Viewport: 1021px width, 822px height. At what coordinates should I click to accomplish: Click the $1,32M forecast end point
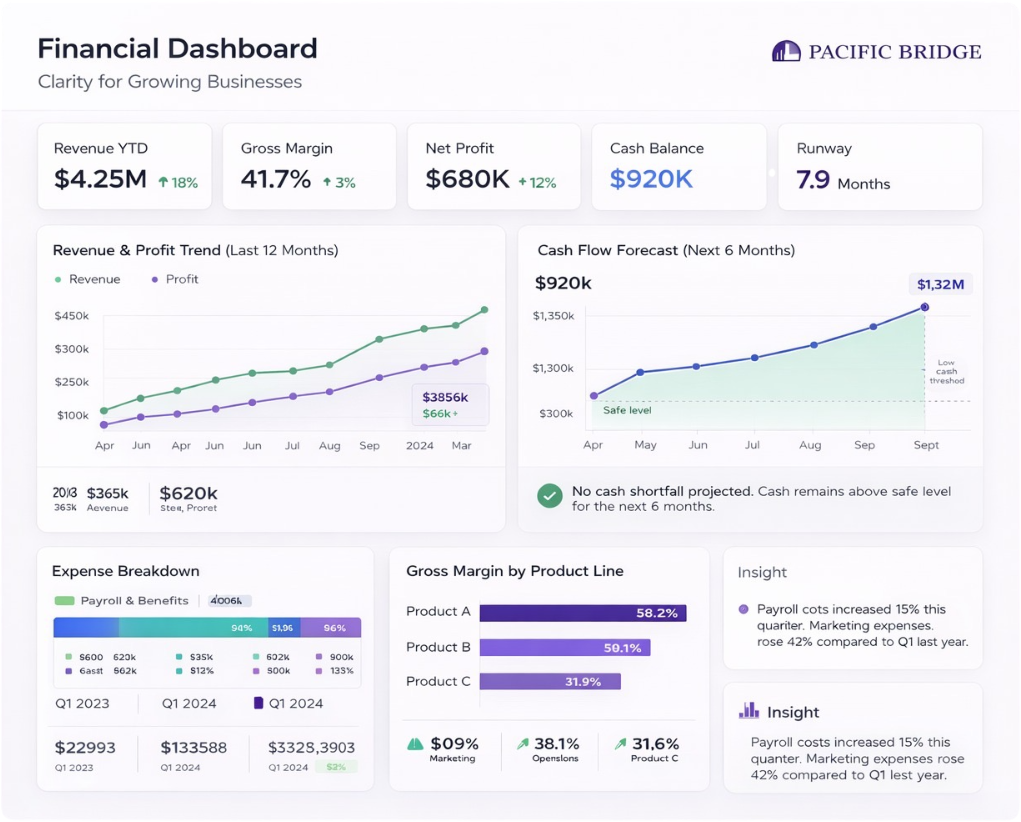coord(924,307)
